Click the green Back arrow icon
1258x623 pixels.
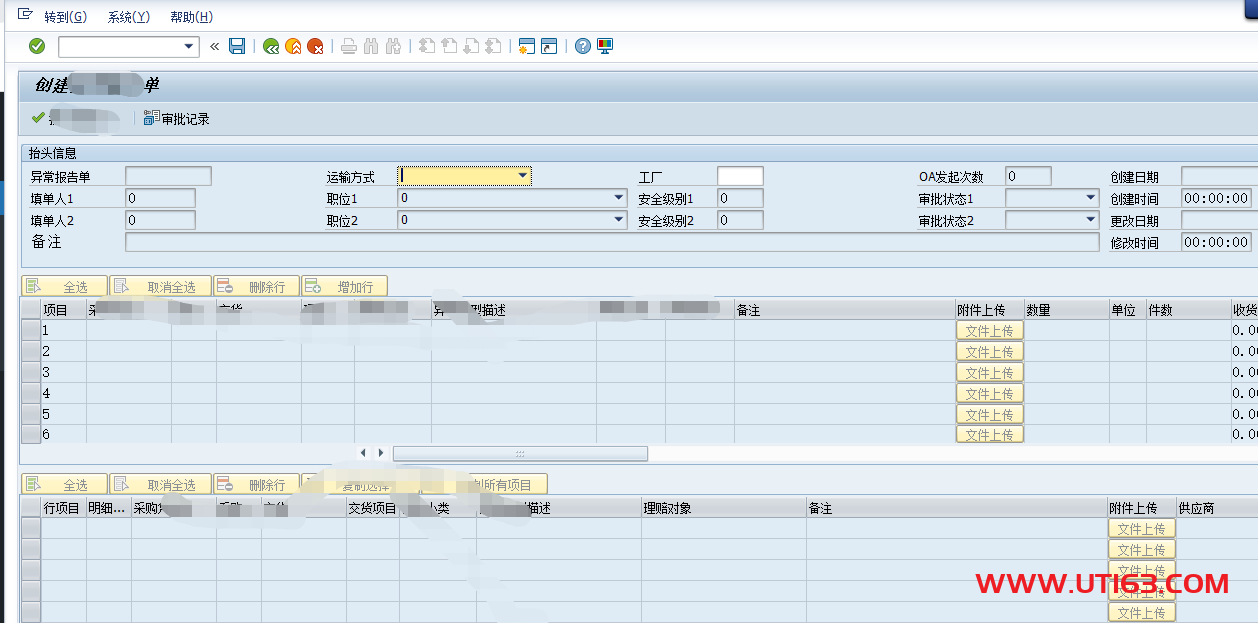[270, 46]
